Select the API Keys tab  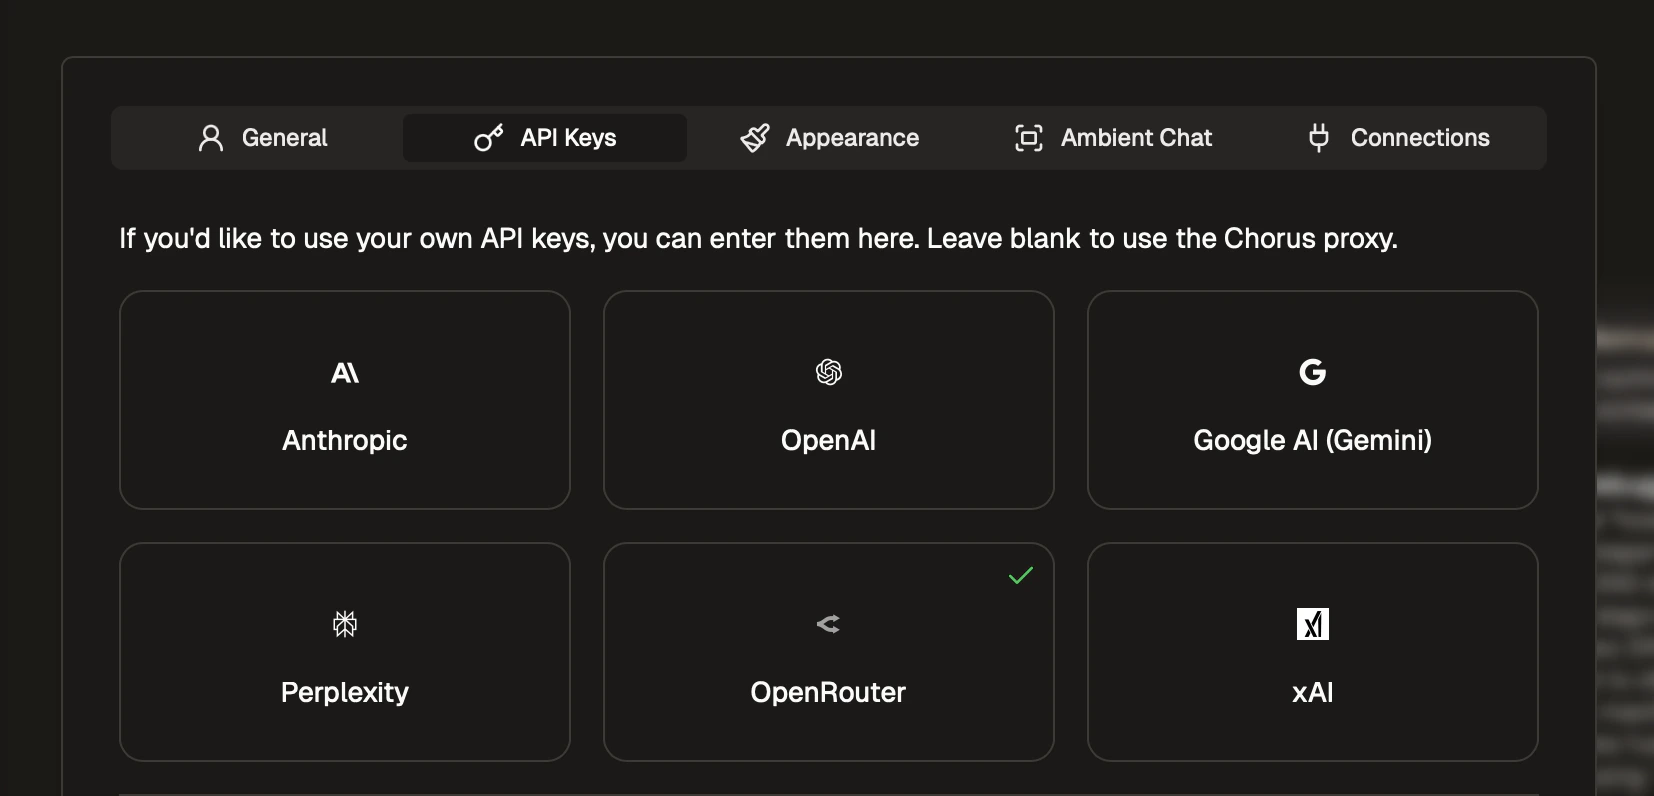[545, 138]
